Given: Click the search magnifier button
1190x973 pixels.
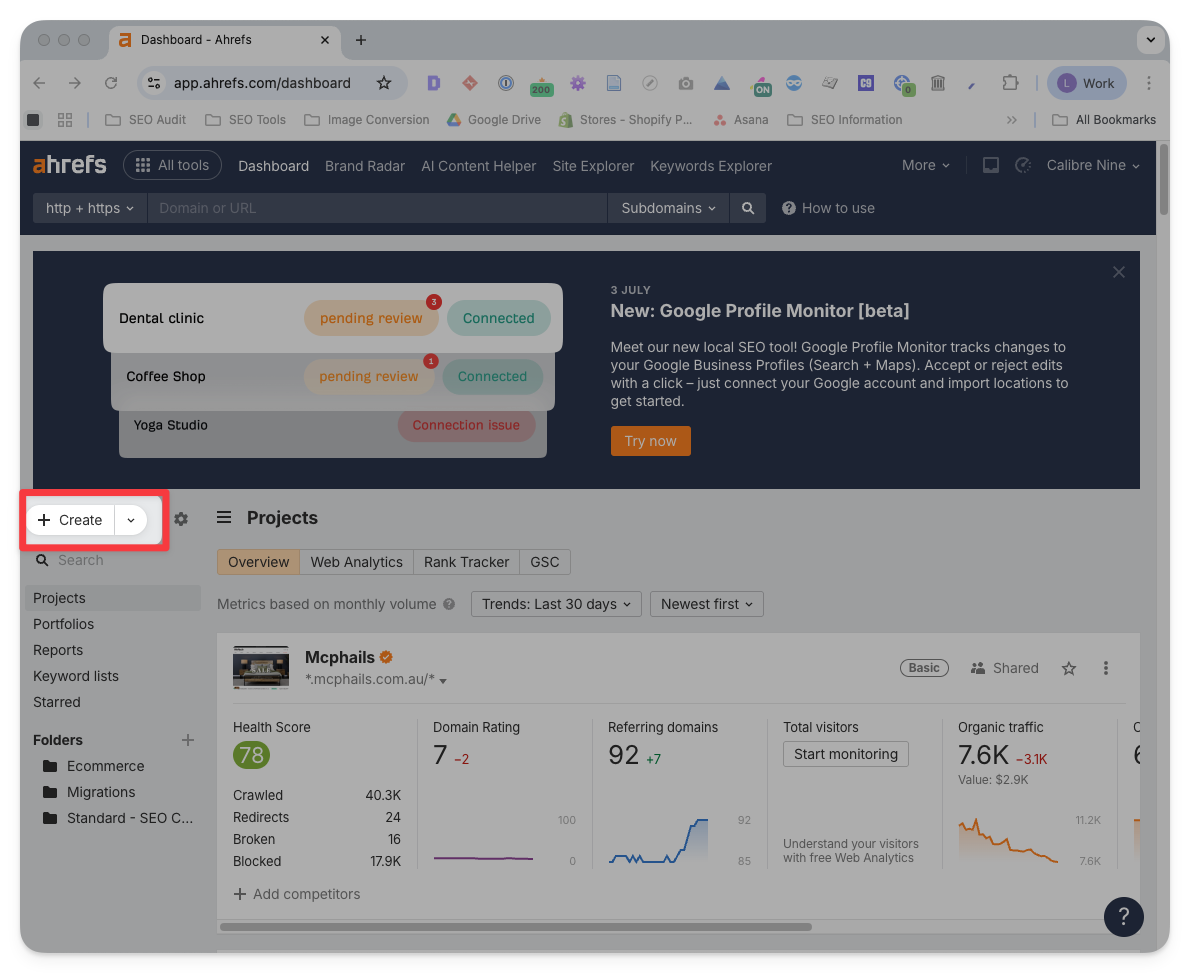Looking at the screenshot, I should tap(747, 208).
